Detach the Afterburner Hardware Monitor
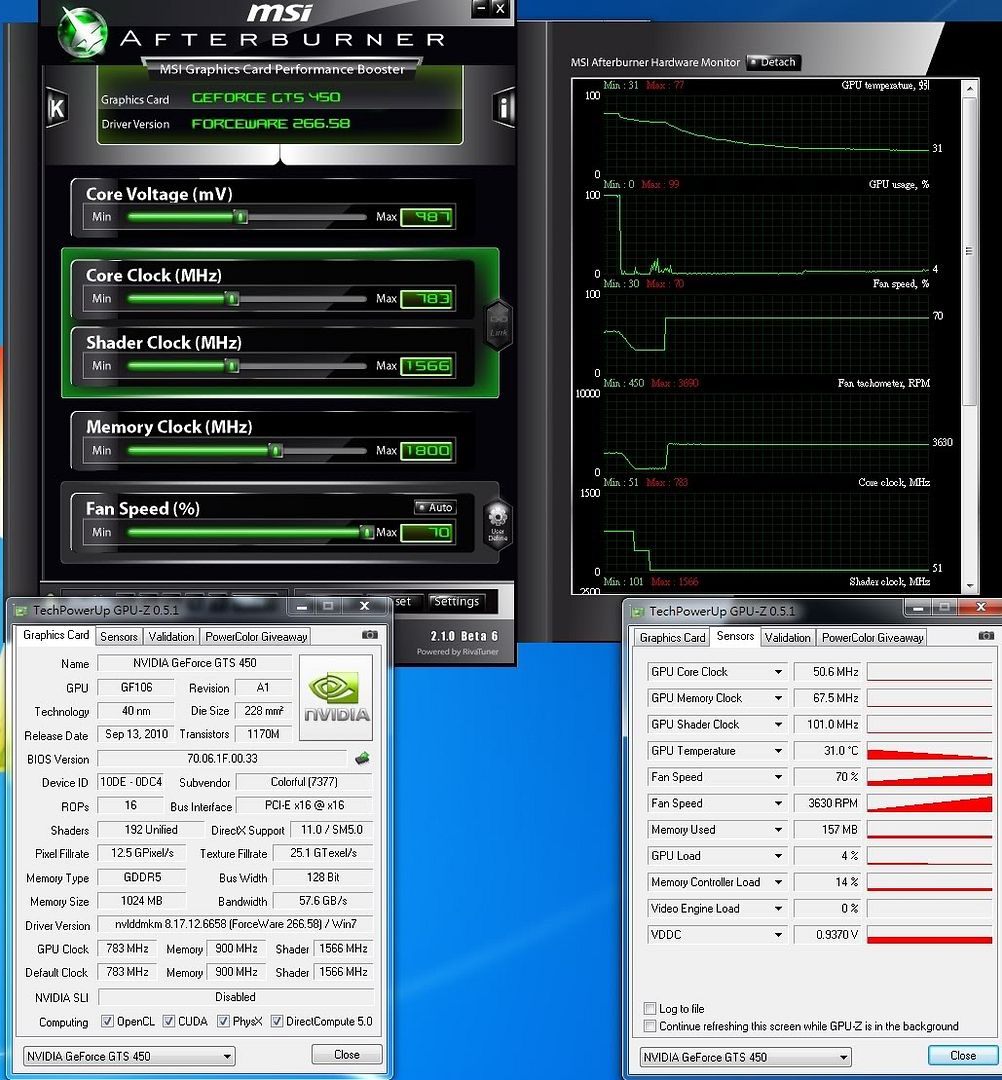The height and width of the screenshot is (1080, 1002). 773,62
